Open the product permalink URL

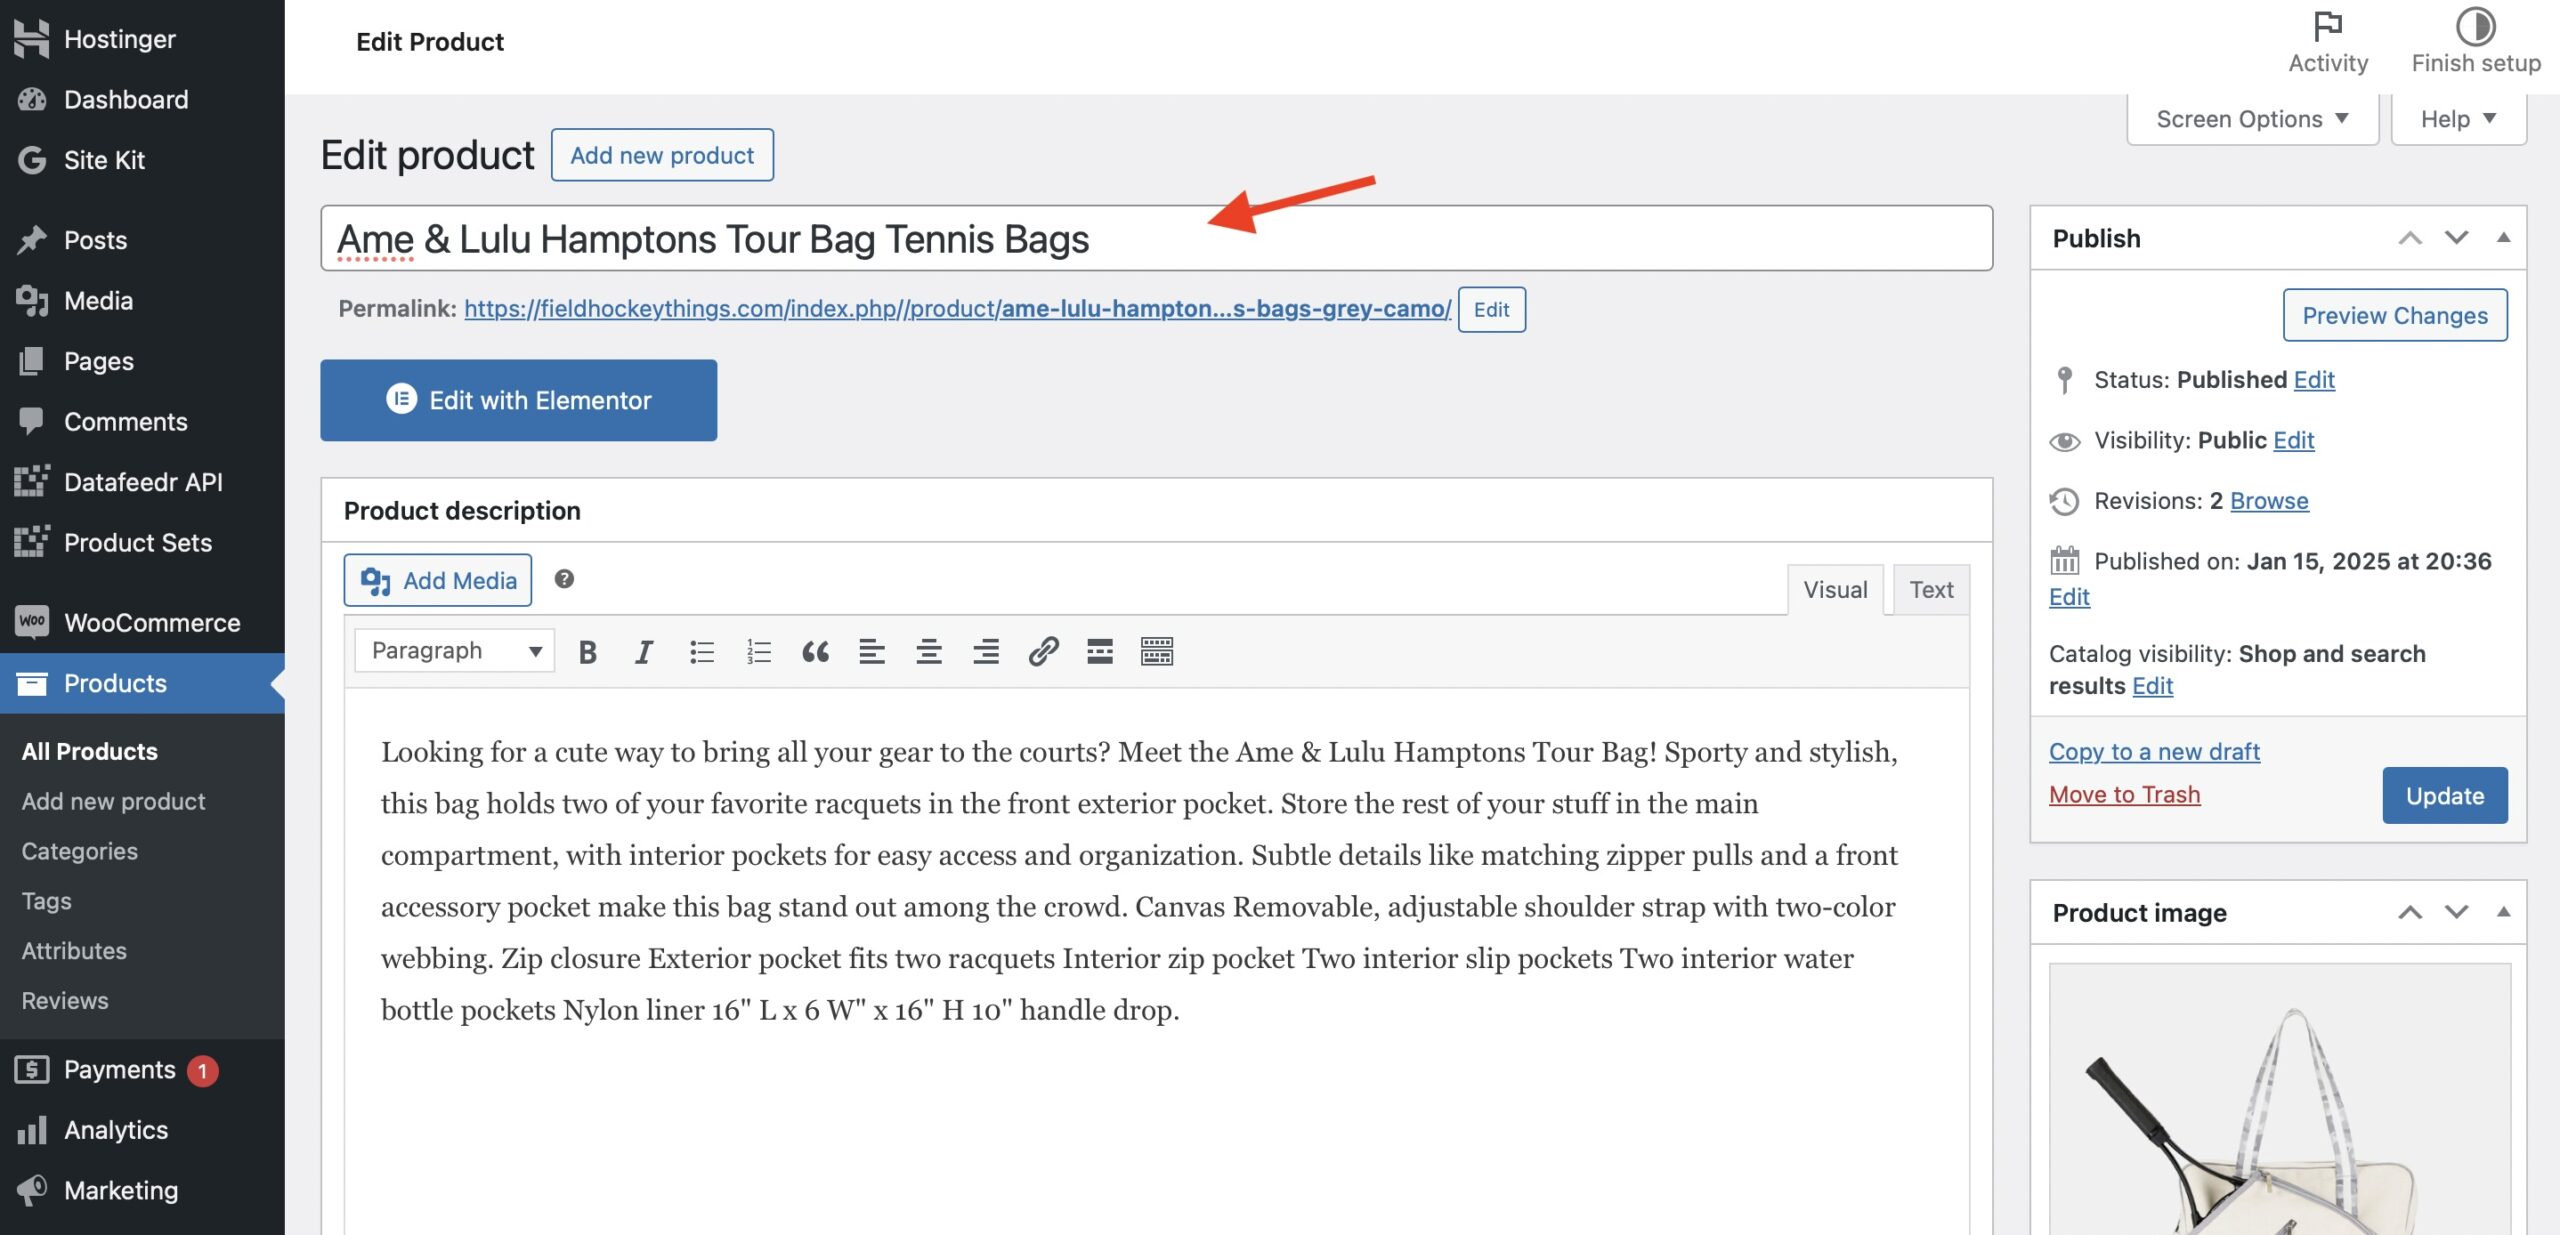coord(957,309)
